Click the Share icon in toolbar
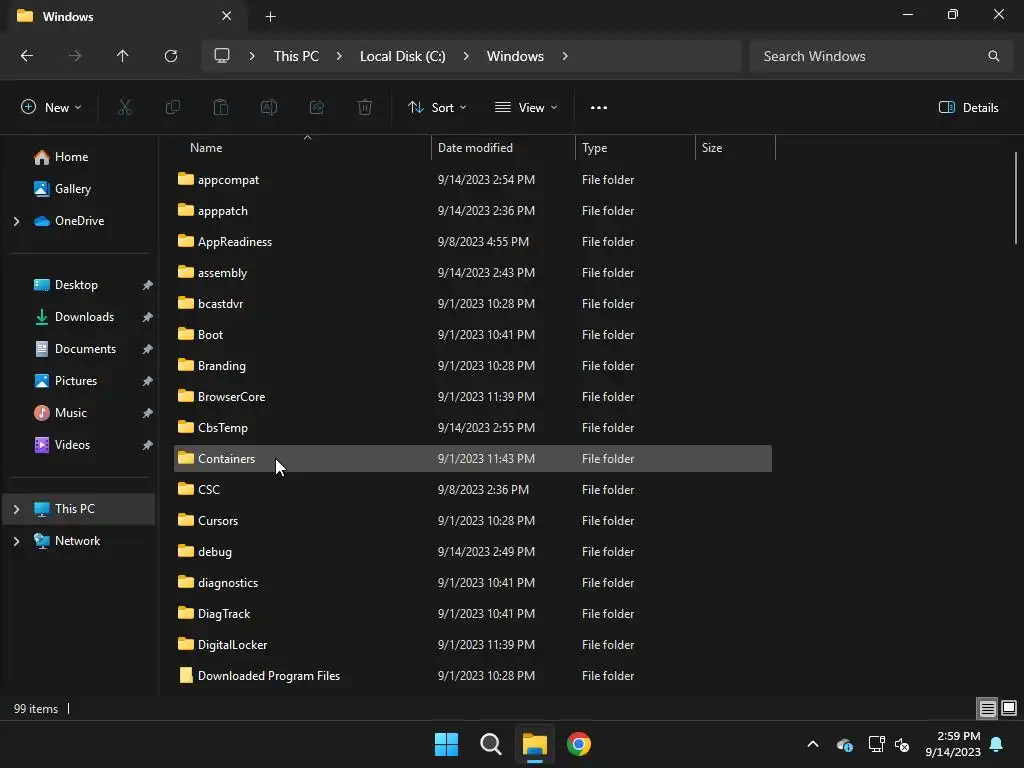The width and height of the screenshot is (1024, 768). 317,107
